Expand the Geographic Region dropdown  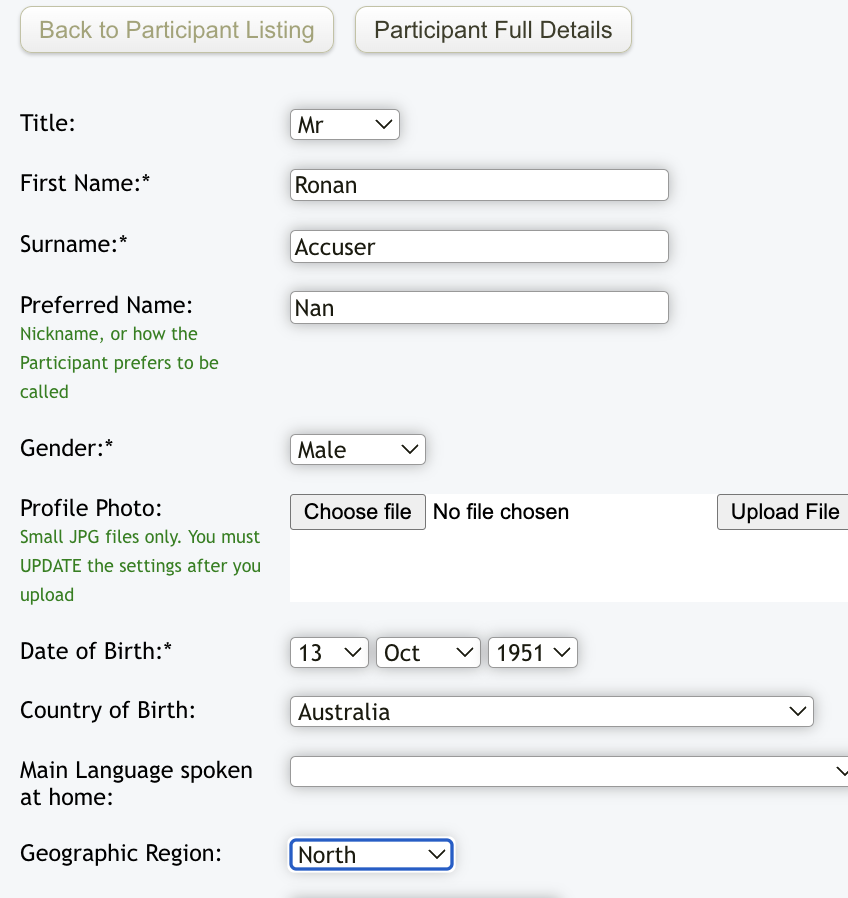point(371,855)
